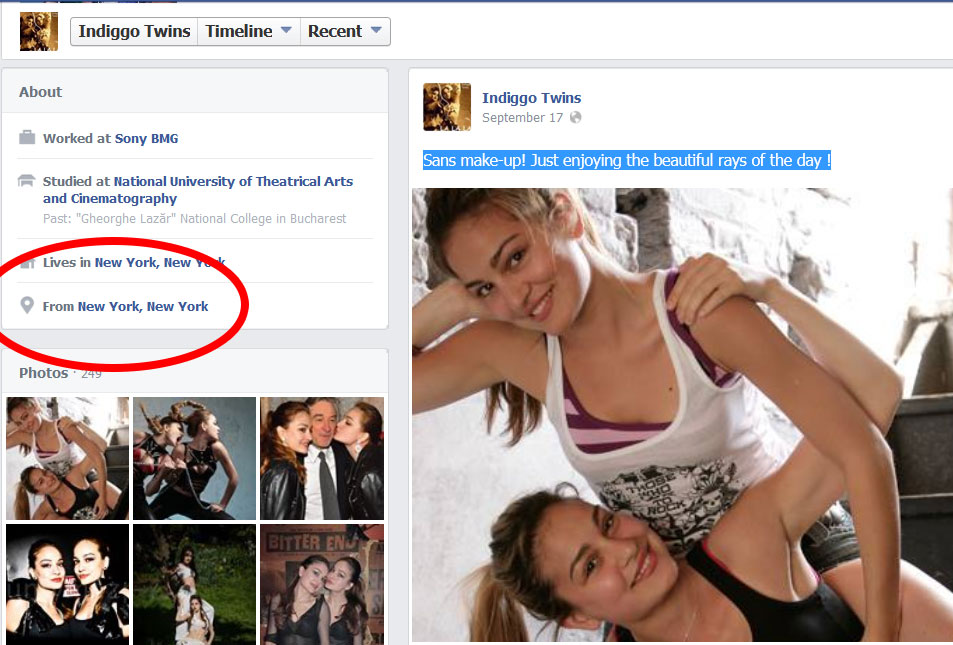The width and height of the screenshot is (953, 645).
Task: Click the Indiggo Twins button in the header bar
Action: pyautogui.click(x=134, y=31)
